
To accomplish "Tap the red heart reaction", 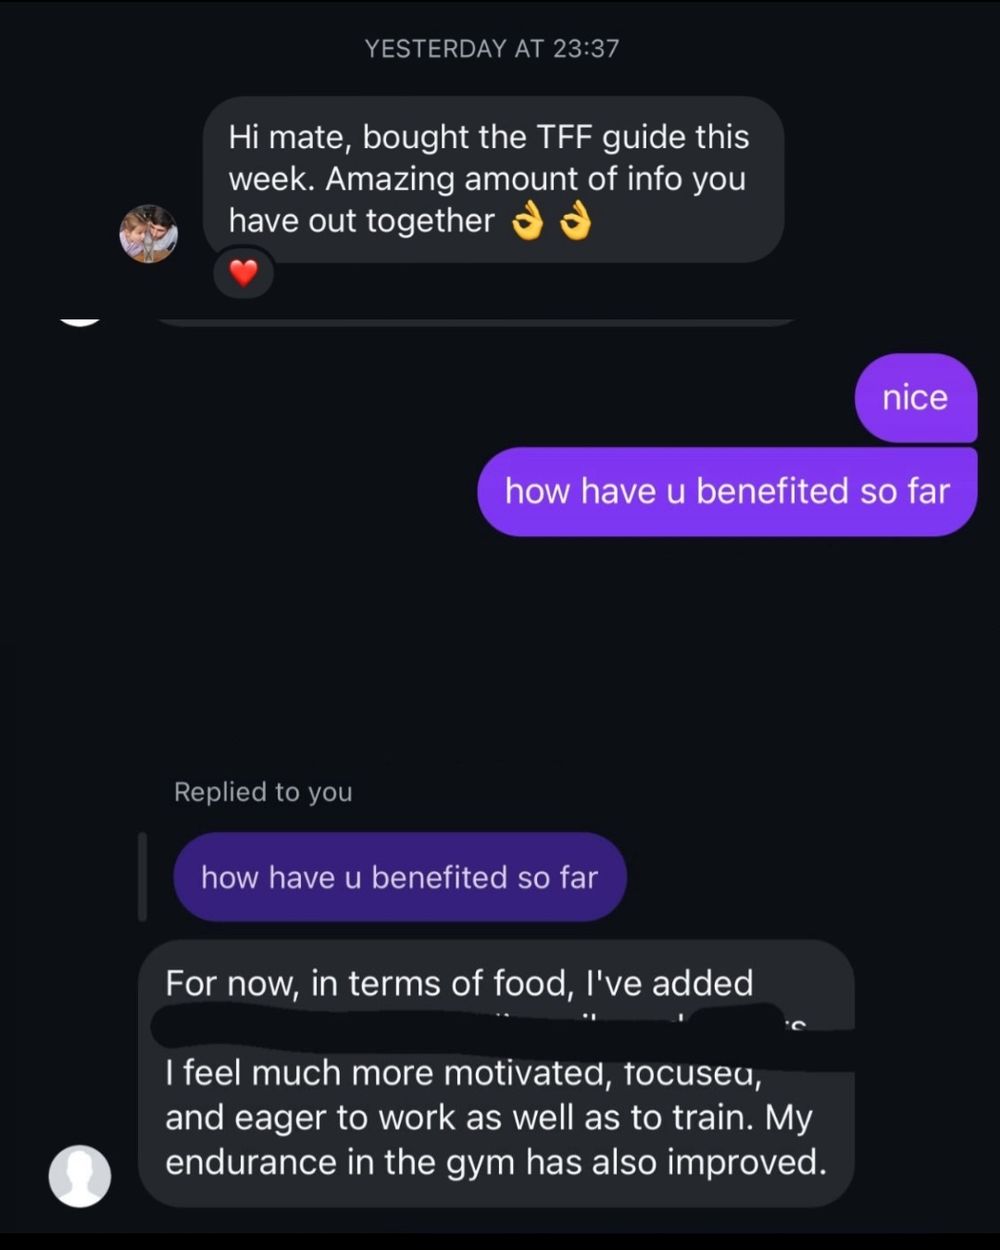I will pos(243,271).
